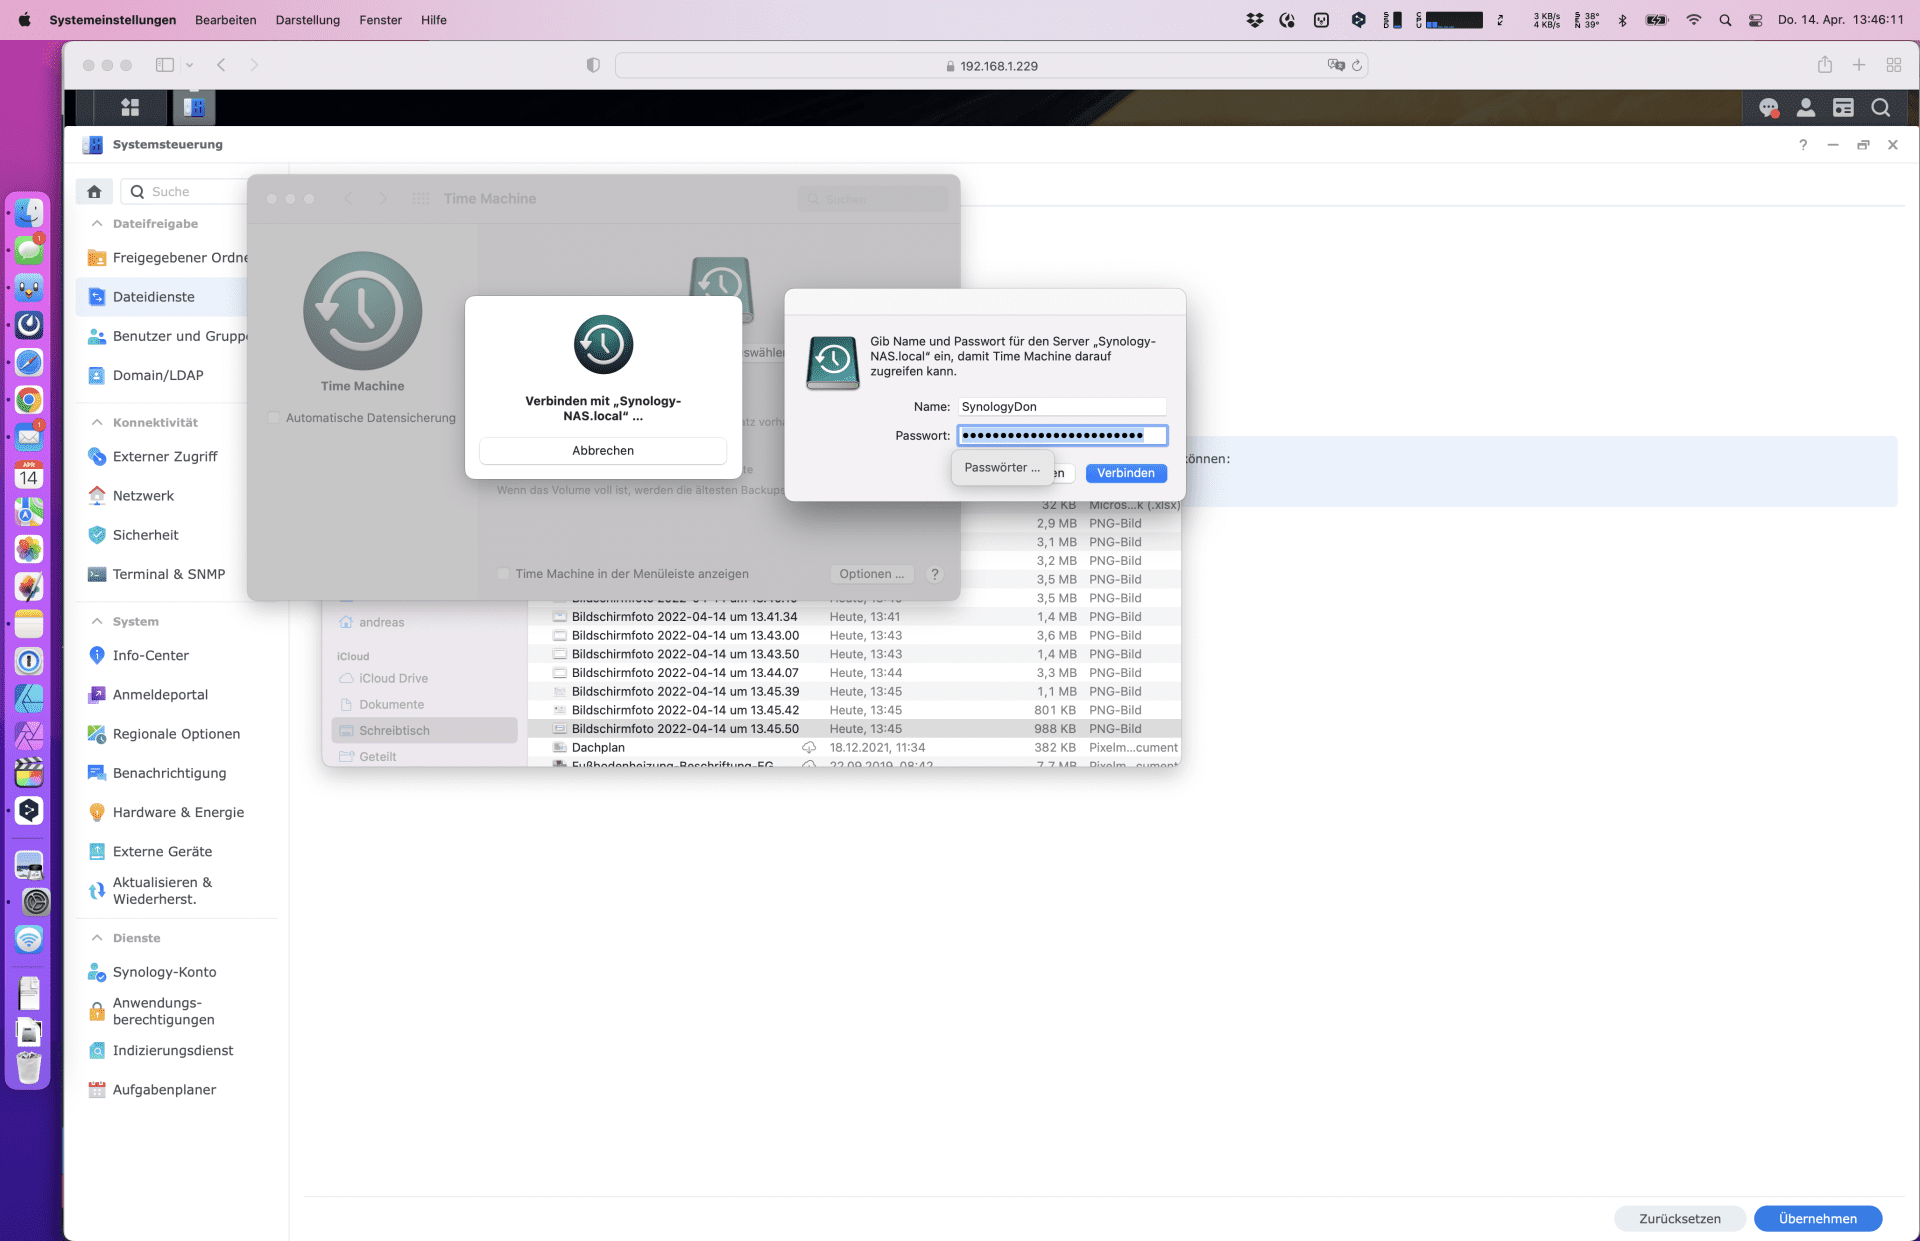
Task: Click Zurücksetzen button in Systemsteuerung
Action: (x=1680, y=1218)
